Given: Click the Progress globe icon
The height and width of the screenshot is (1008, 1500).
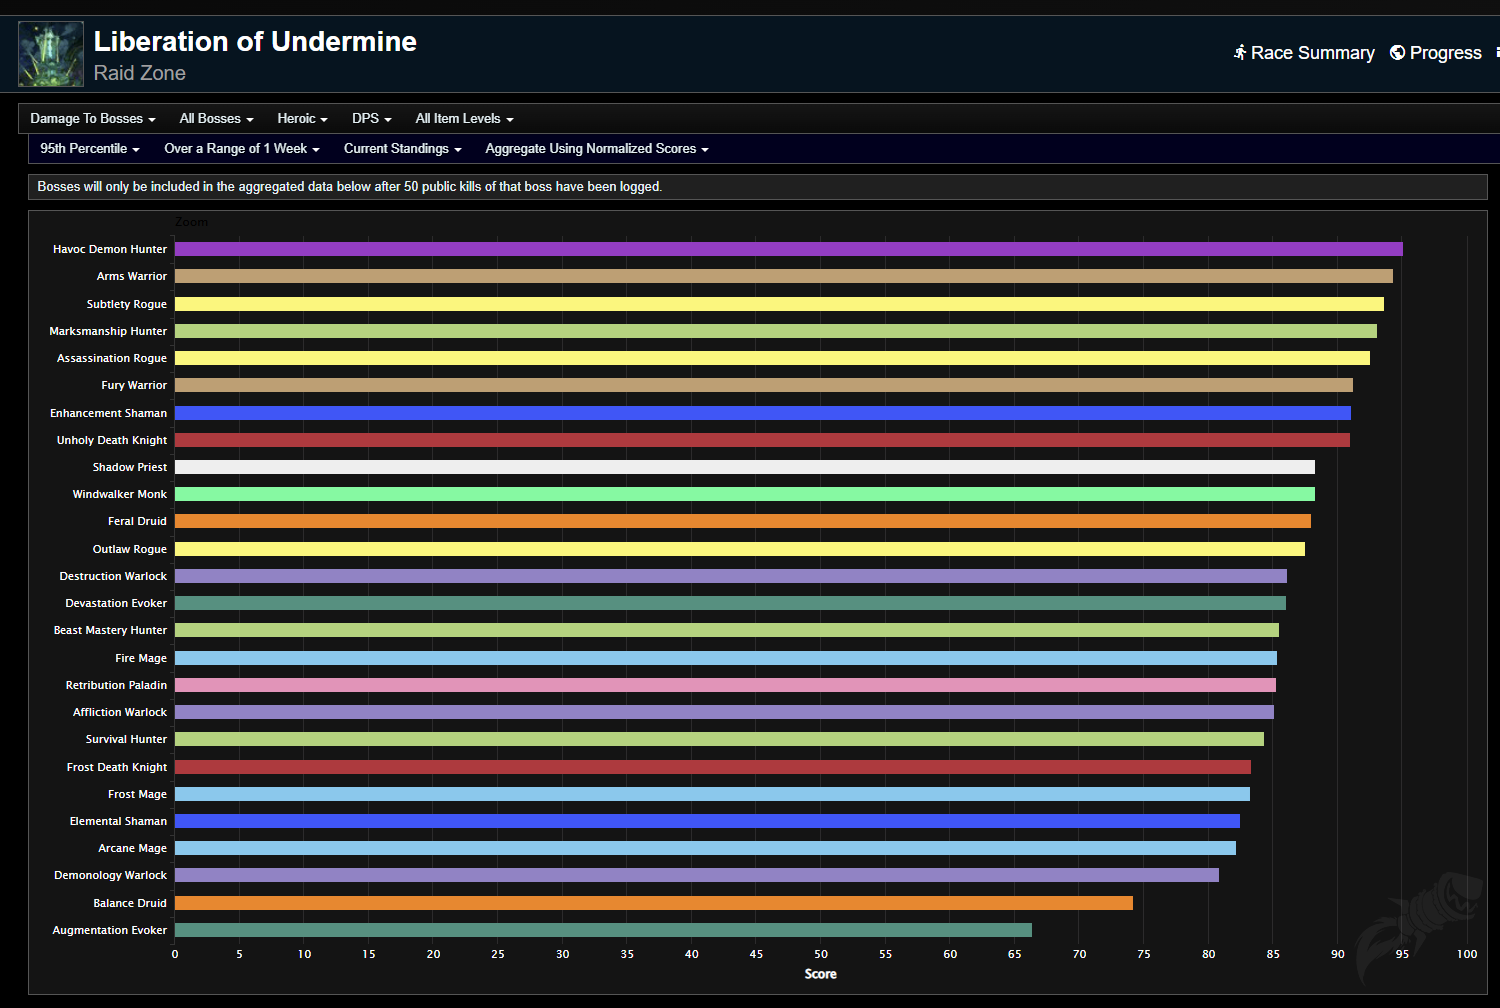Looking at the screenshot, I should 1397,52.
